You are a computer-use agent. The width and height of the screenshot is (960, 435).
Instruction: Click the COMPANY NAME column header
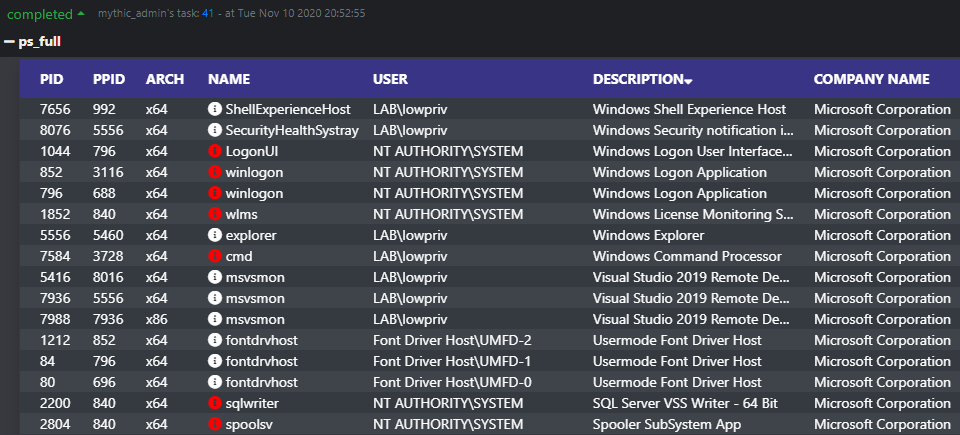(x=871, y=79)
